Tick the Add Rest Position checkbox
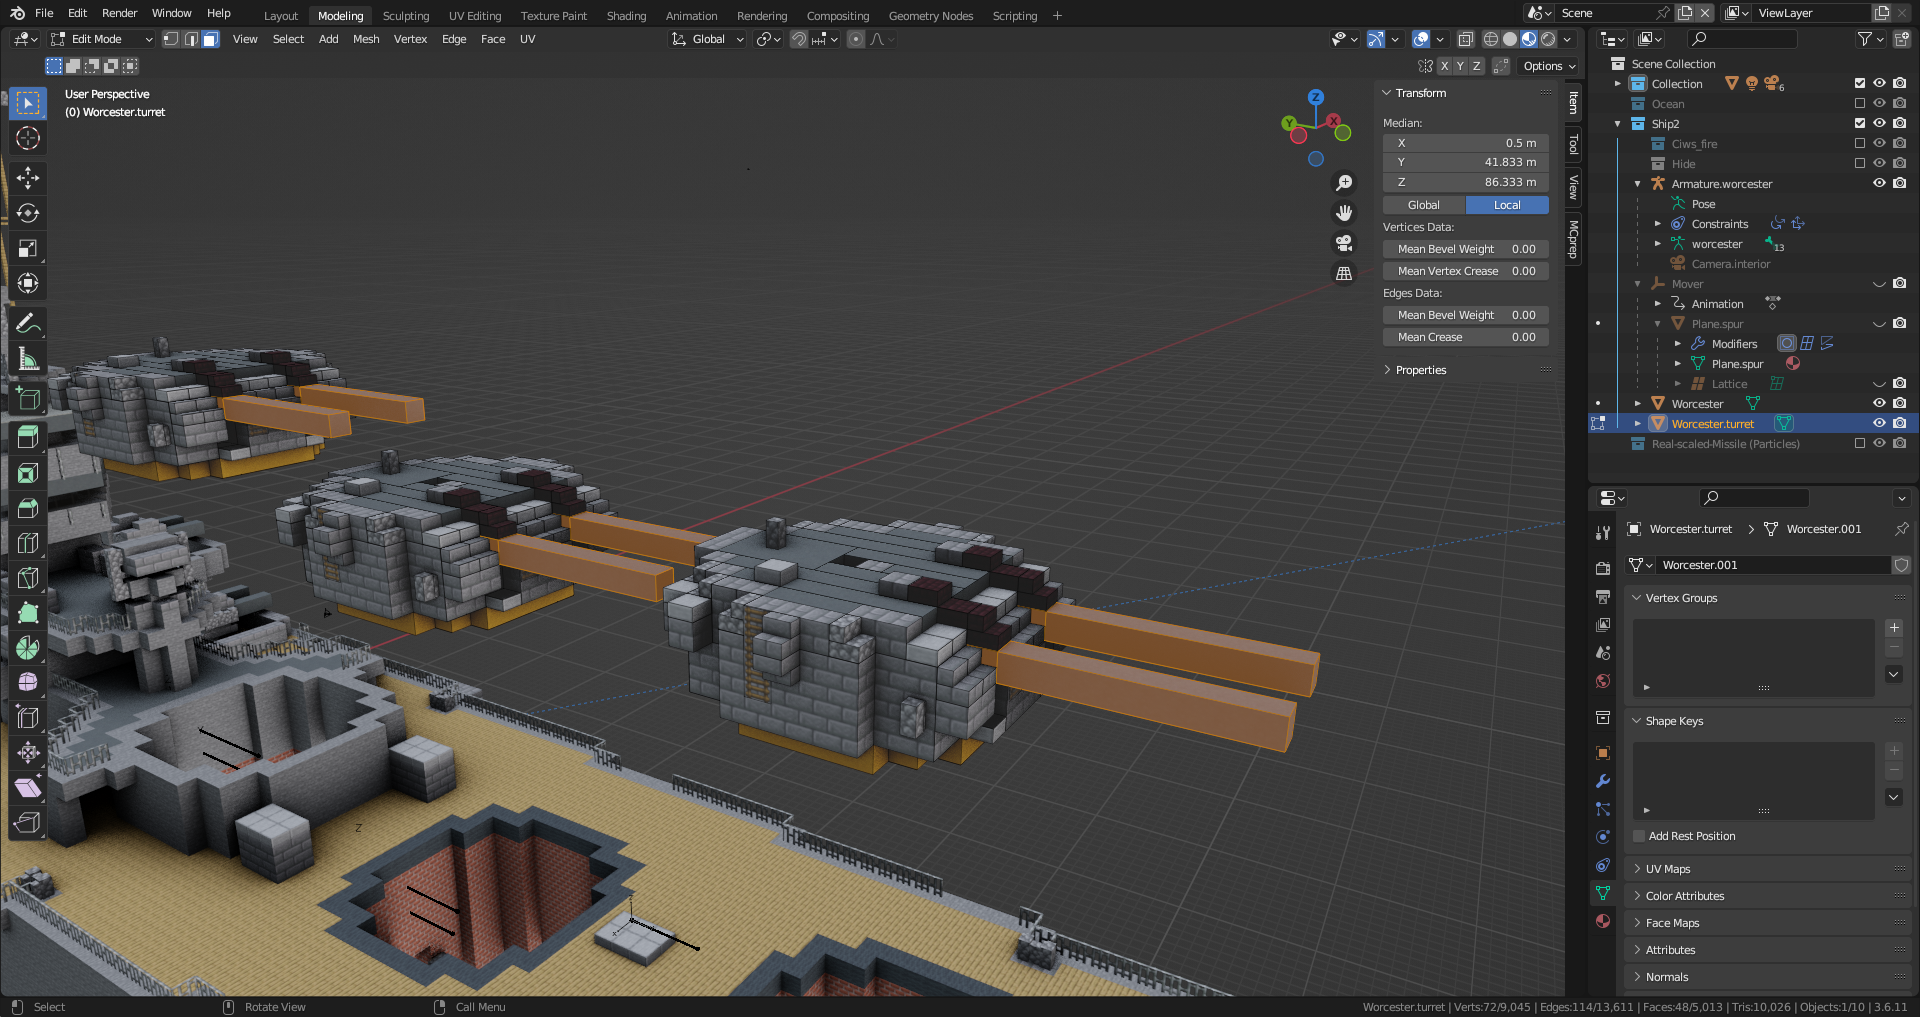The width and height of the screenshot is (1920, 1017). pyautogui.click(x=1639, y=836)
